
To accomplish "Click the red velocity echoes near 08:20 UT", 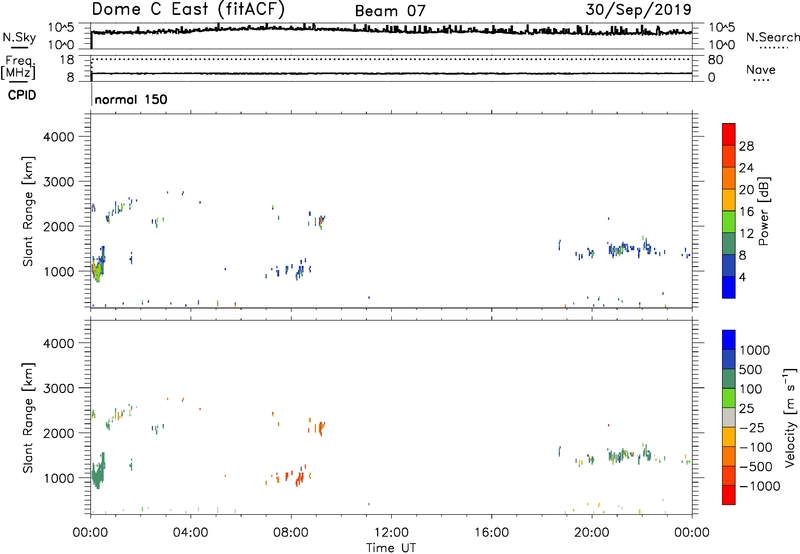I will point(300,477).
